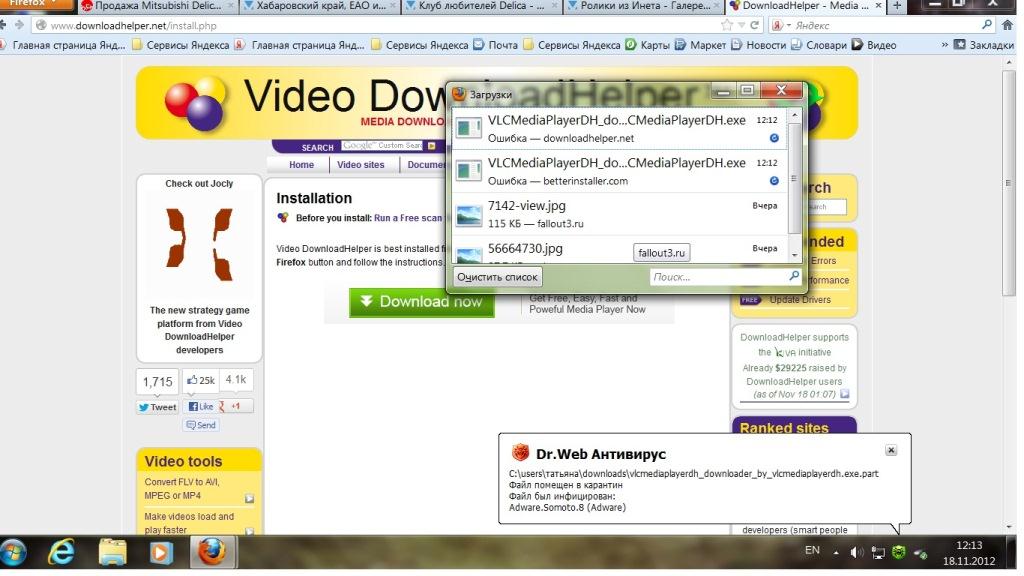Select the Video sites navigation tab
Image resolution: width=1024 pixels, height=576 pixels.
(x=360, y=165)
